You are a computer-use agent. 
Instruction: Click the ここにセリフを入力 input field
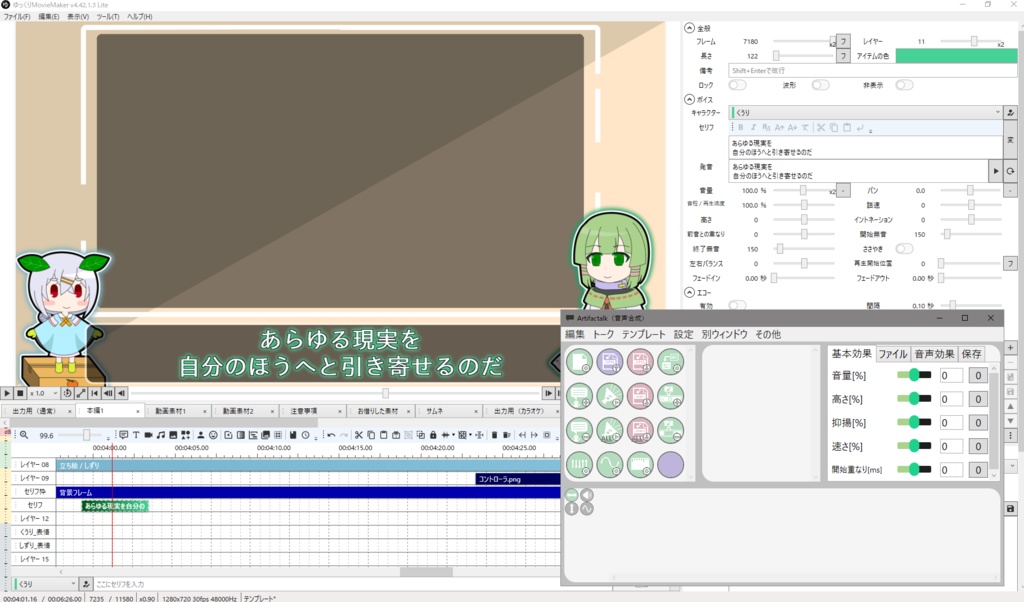click(327, 584)
